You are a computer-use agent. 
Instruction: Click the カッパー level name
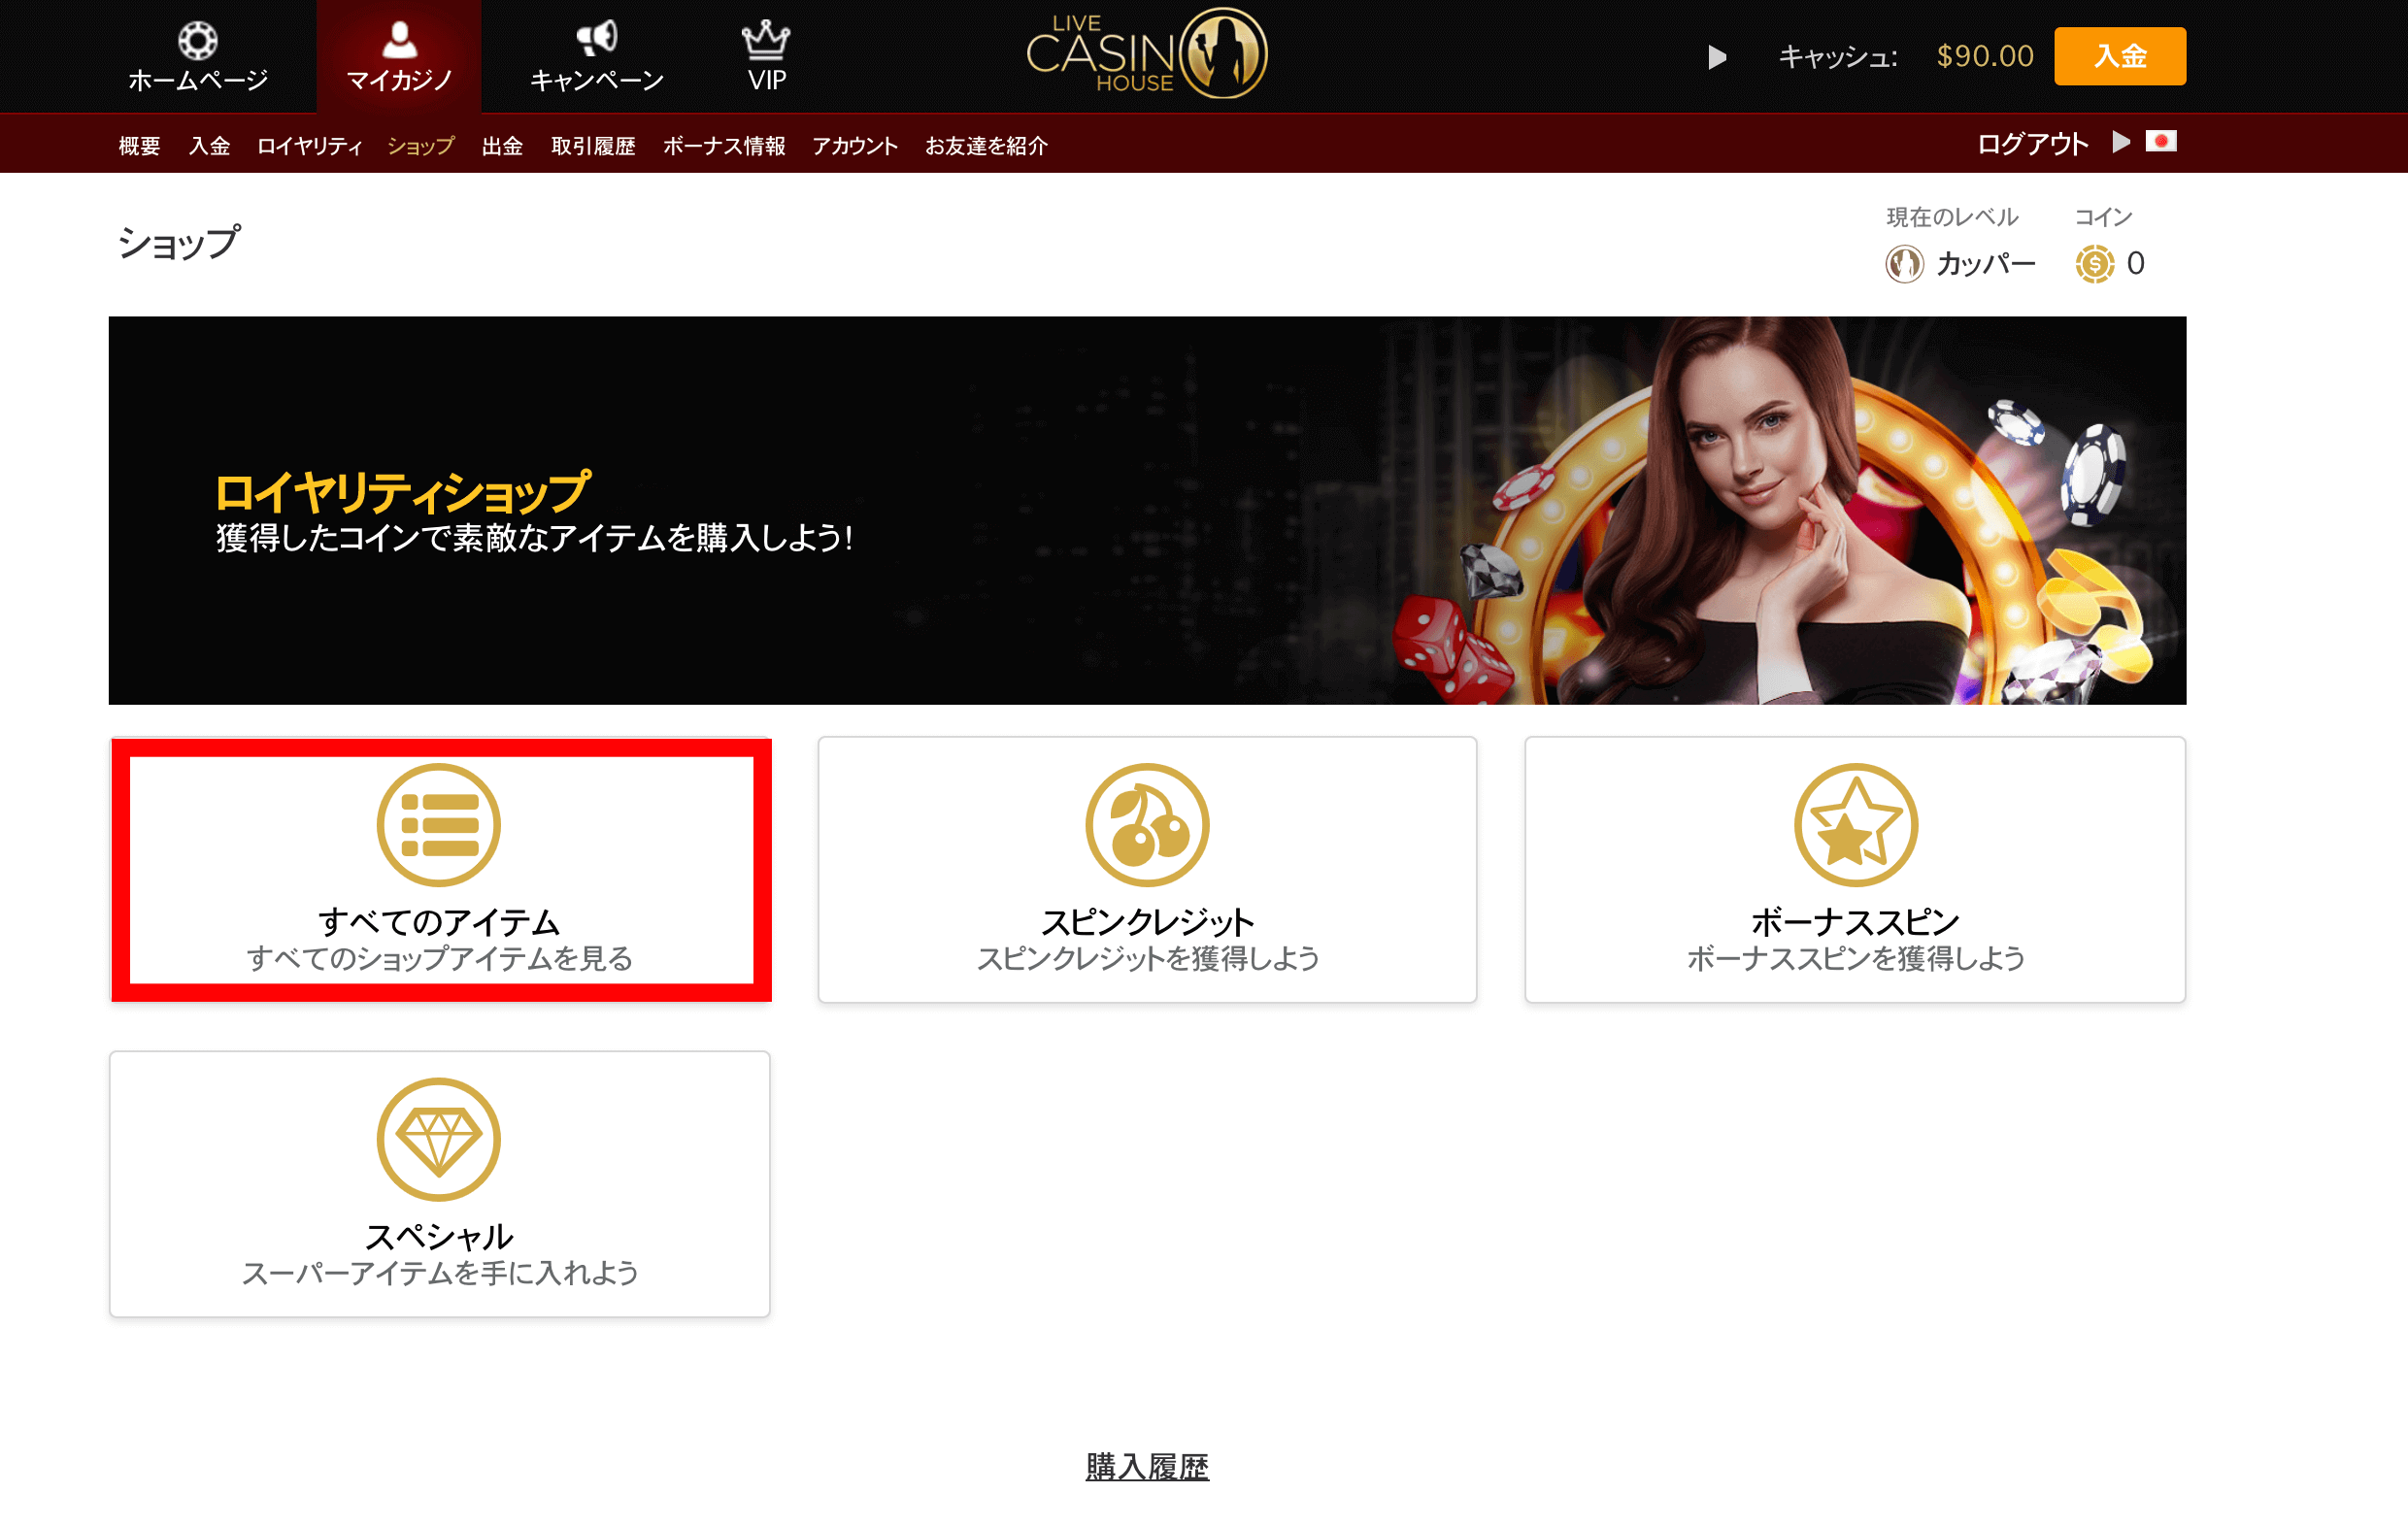pos(1986,264)
